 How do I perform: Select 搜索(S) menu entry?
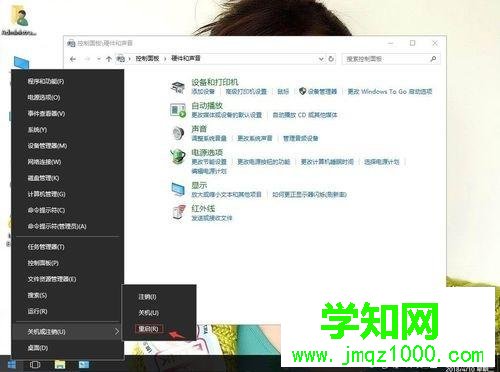pos(37,295)
